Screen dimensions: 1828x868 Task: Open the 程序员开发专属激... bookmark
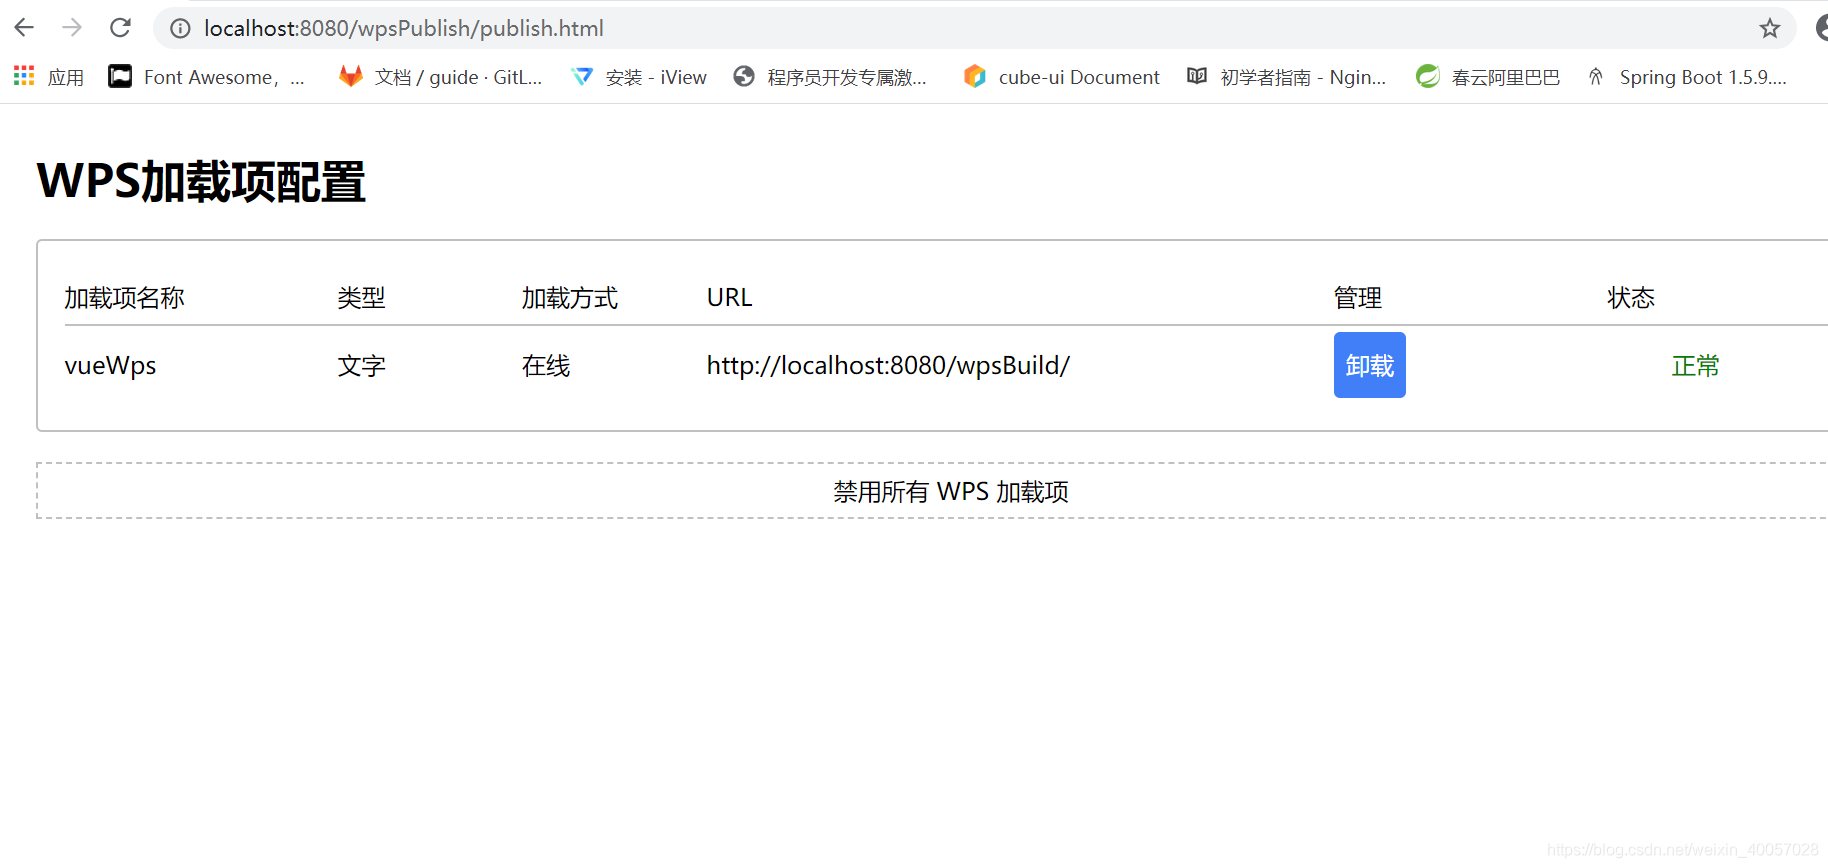point(847,77)
